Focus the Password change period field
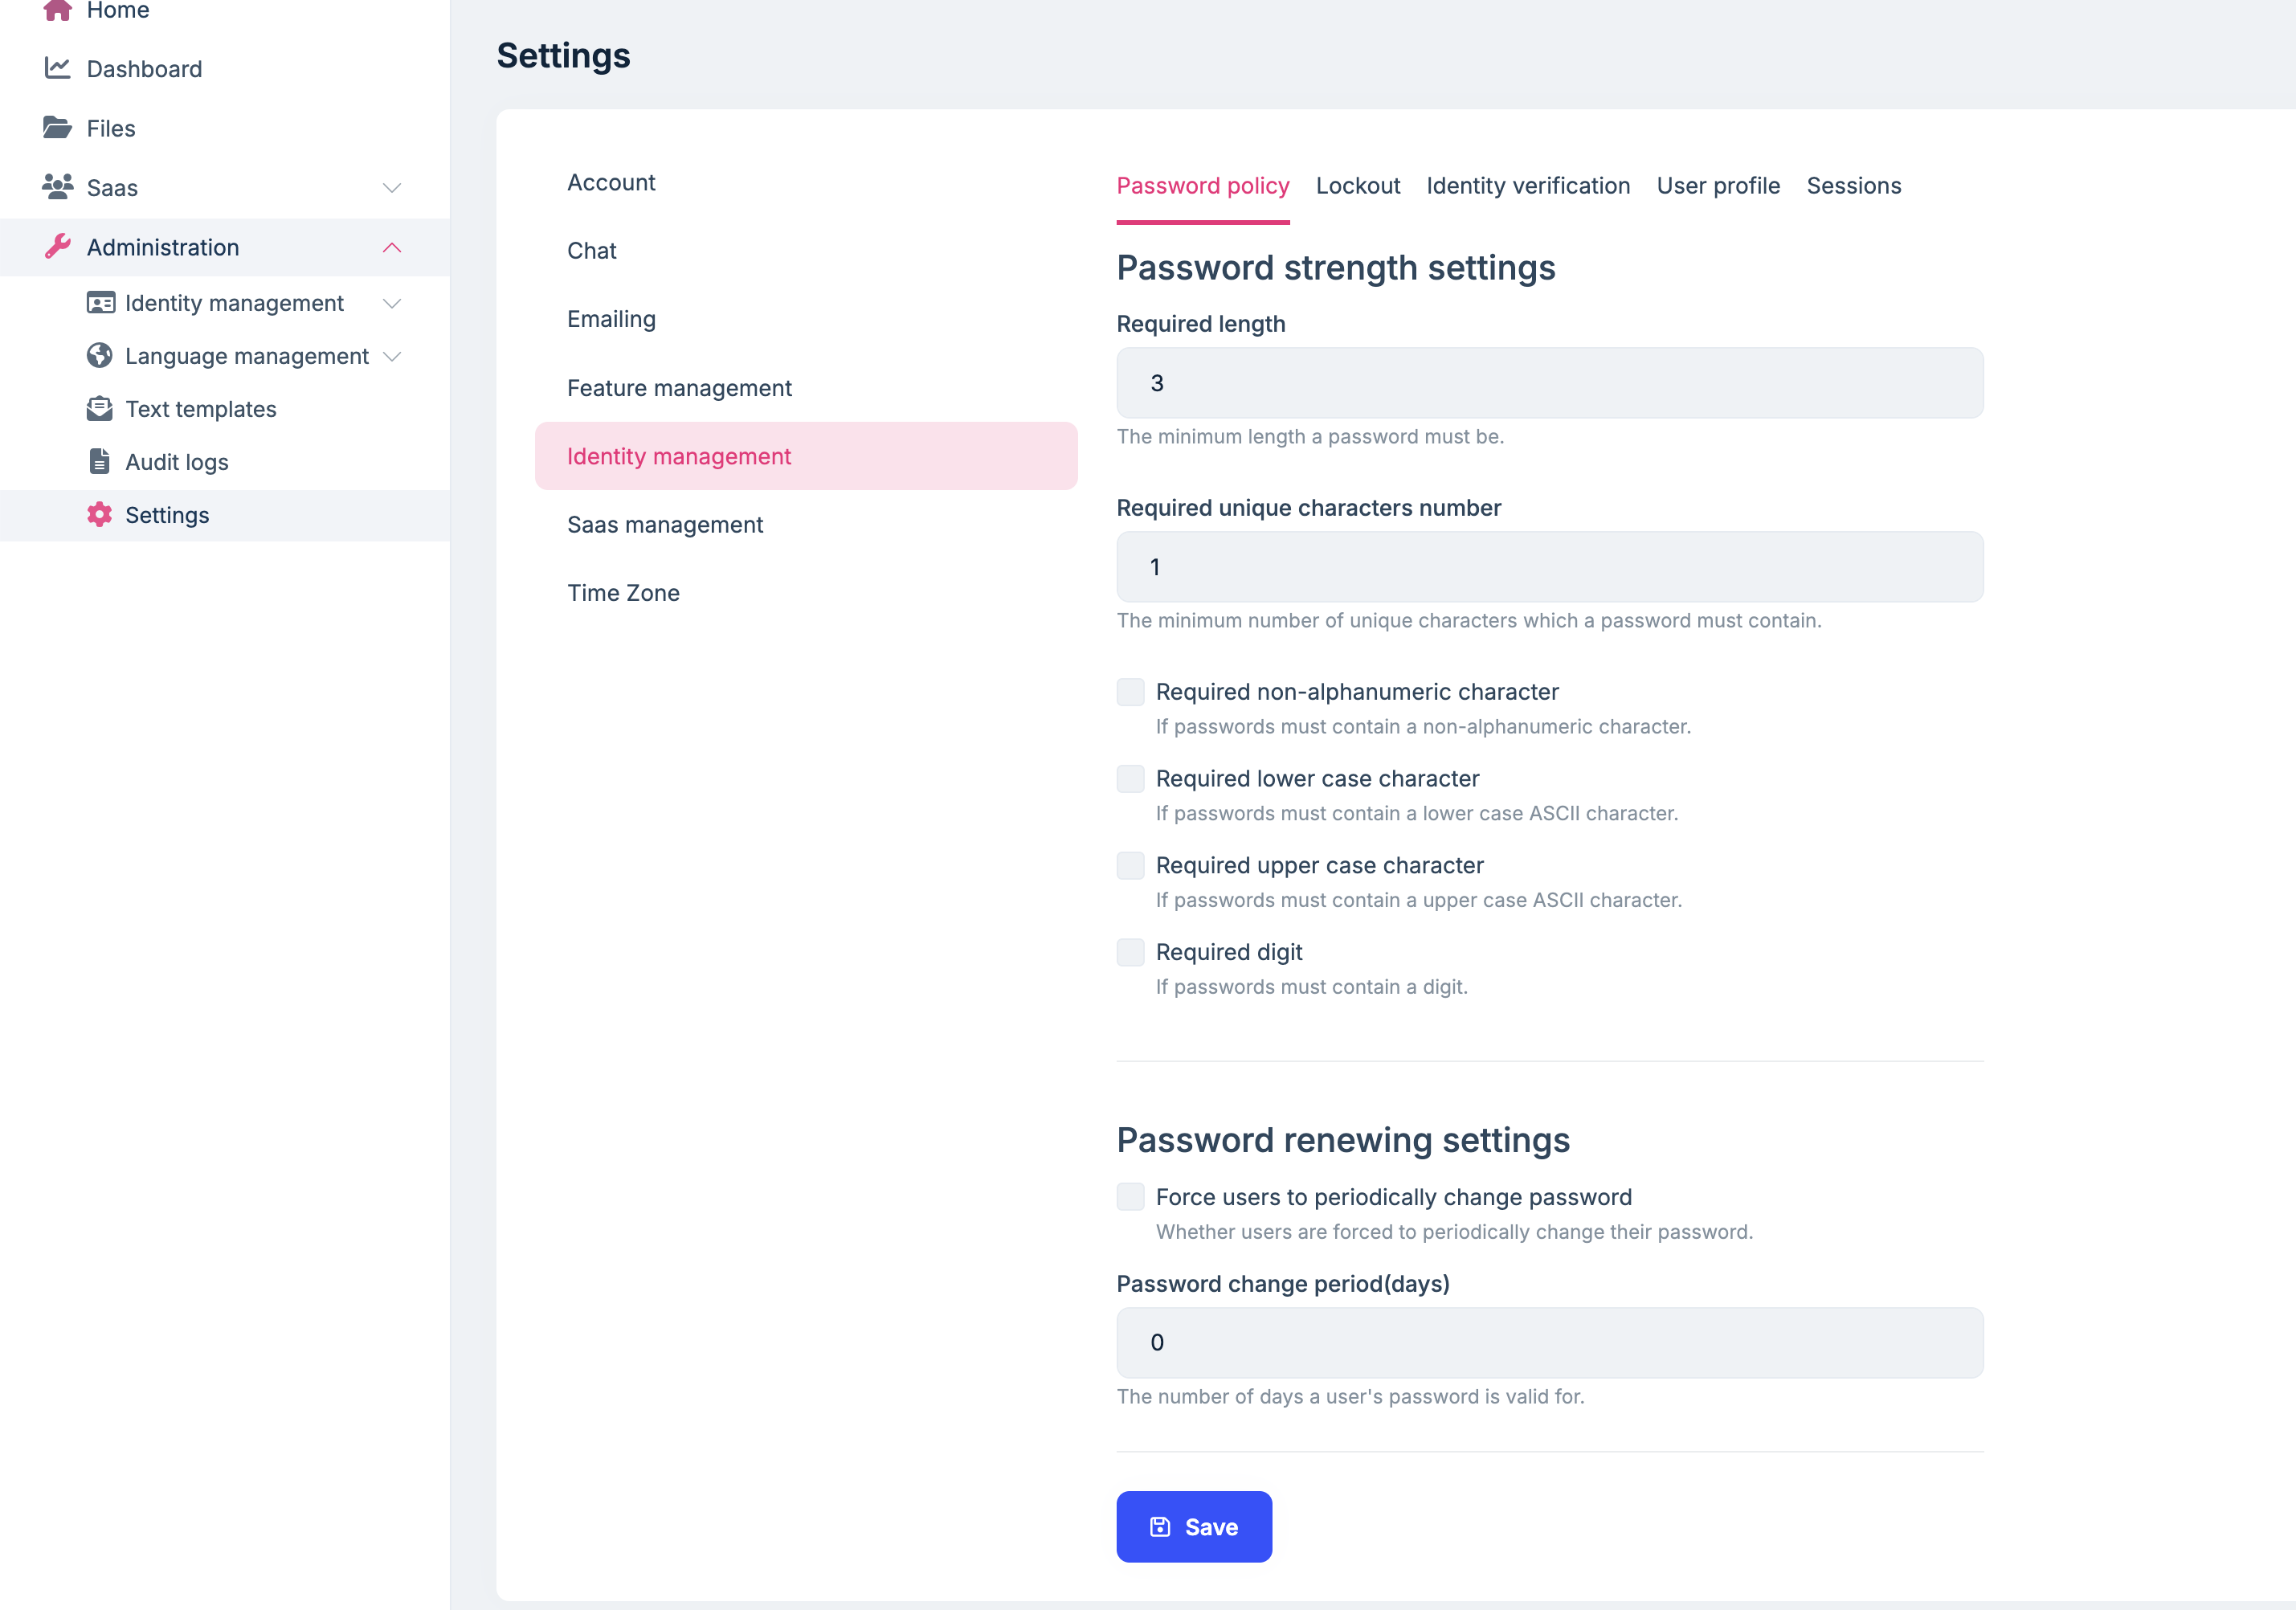Screen dimensions: 2296x1610 pos(1549,1343)
